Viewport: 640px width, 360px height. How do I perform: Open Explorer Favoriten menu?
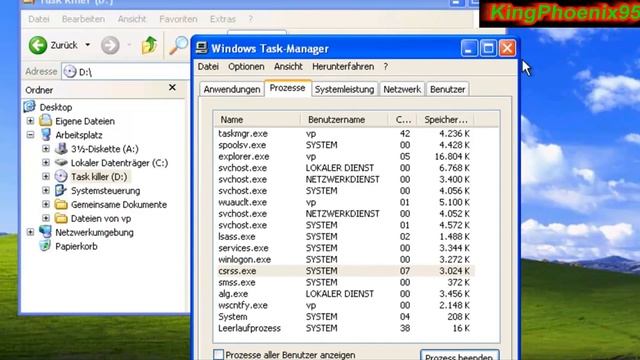click(178, 19)
